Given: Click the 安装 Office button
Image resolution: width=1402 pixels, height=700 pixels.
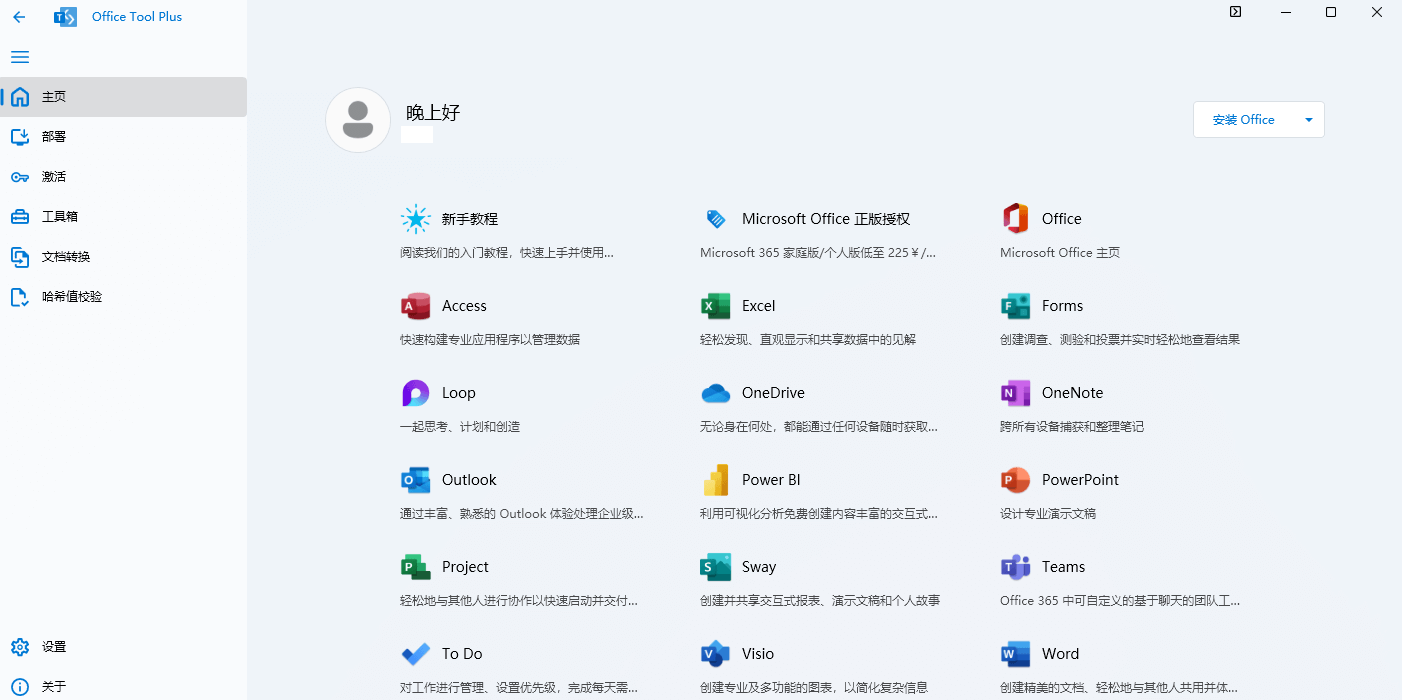Looking at the screenshot, I should pos(1243,120).
